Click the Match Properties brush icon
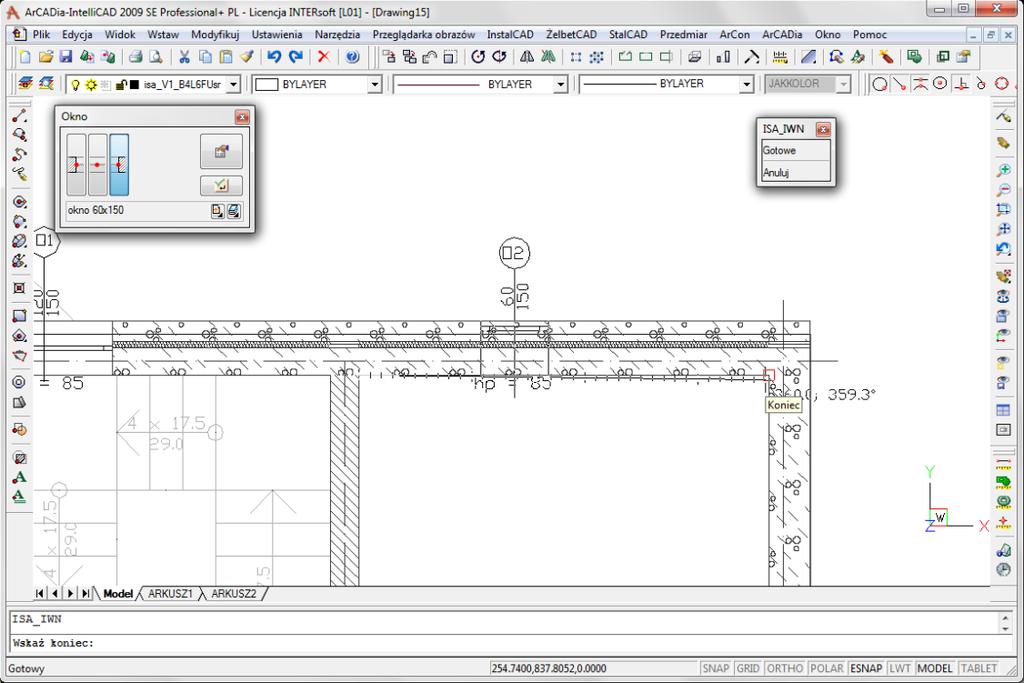This screenshot has width=1024, height=683. click(x=246, y=57)
